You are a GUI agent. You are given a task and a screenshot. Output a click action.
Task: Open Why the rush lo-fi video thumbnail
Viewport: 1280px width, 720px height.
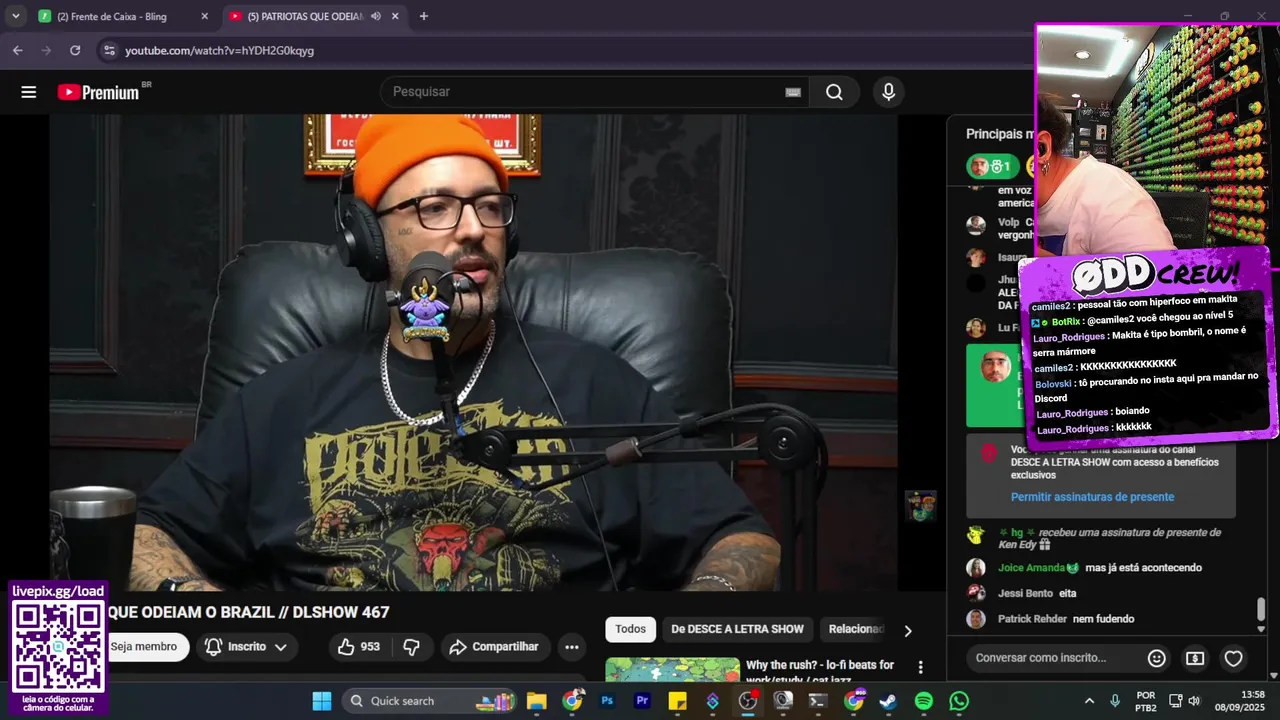click(672, 669)
